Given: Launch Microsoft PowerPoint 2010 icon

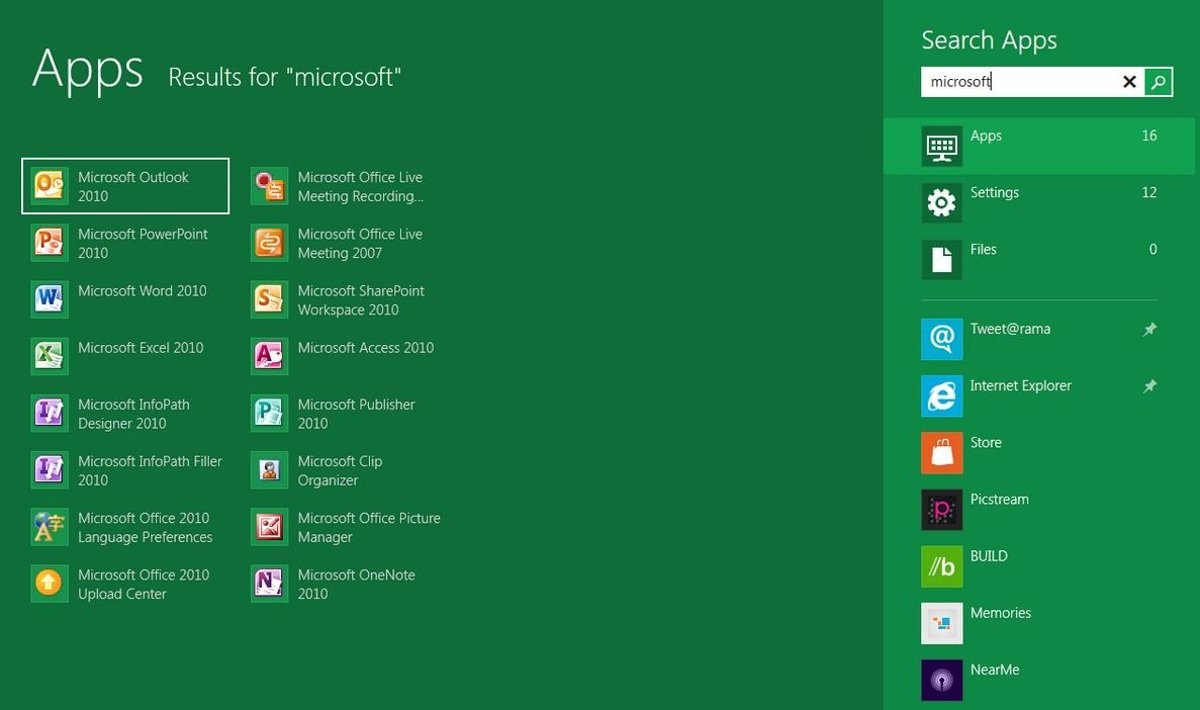Looking at the screenshot, I should click(50, 243).
